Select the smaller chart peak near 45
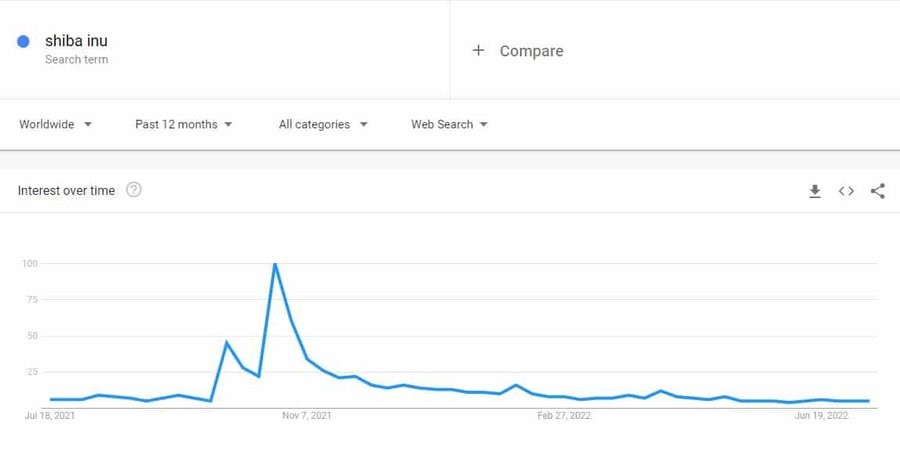Image resolution: width=900 pixels, height=476 pixels. (227, 343)
